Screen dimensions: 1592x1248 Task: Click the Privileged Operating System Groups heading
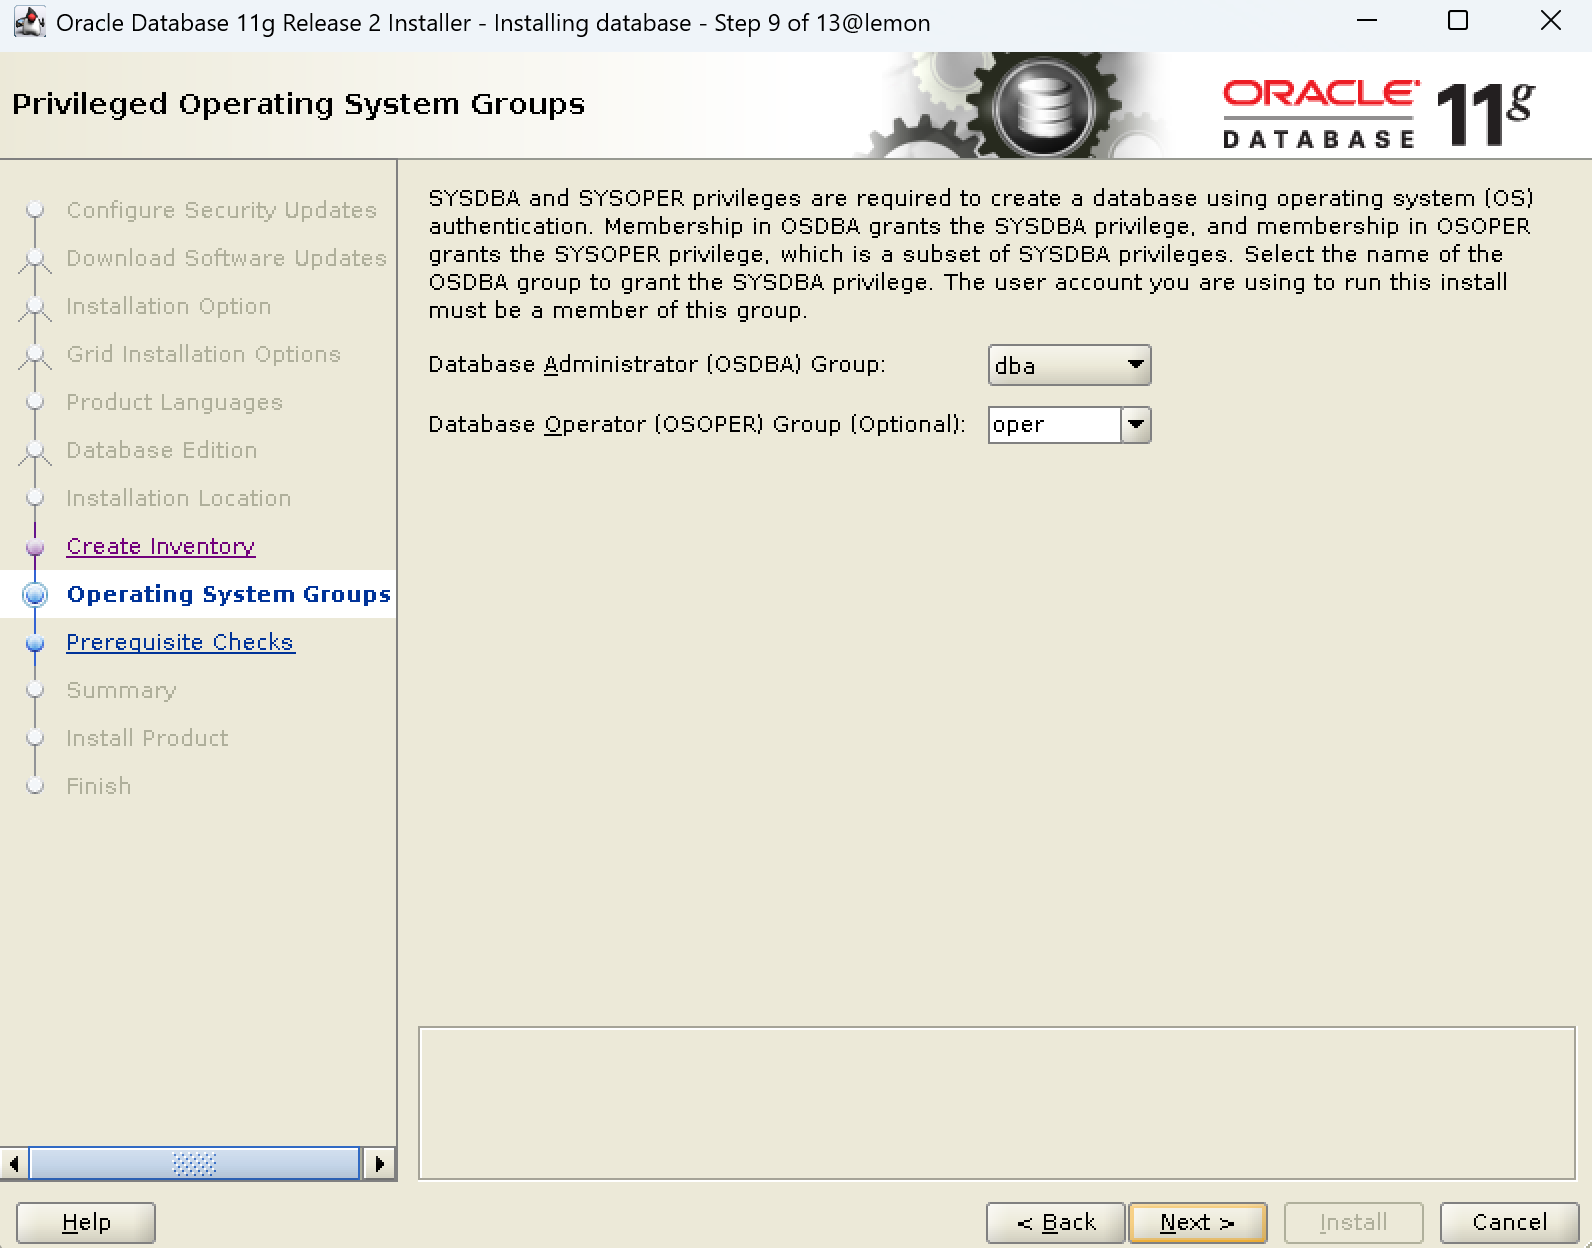click(x=298, y=104)
